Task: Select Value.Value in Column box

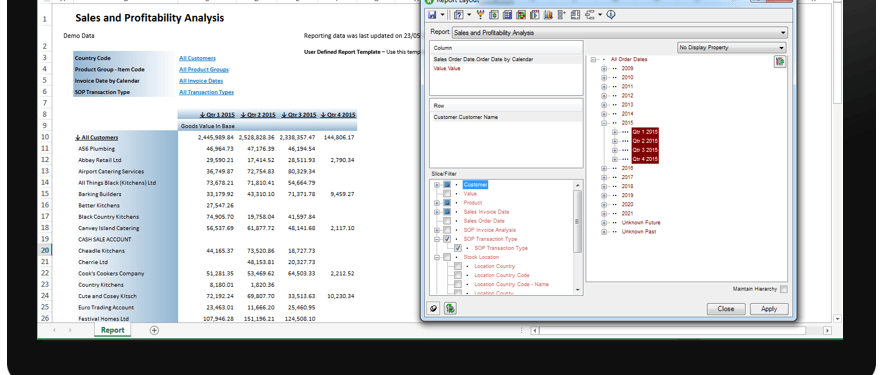Action: [x=447, y=68]
